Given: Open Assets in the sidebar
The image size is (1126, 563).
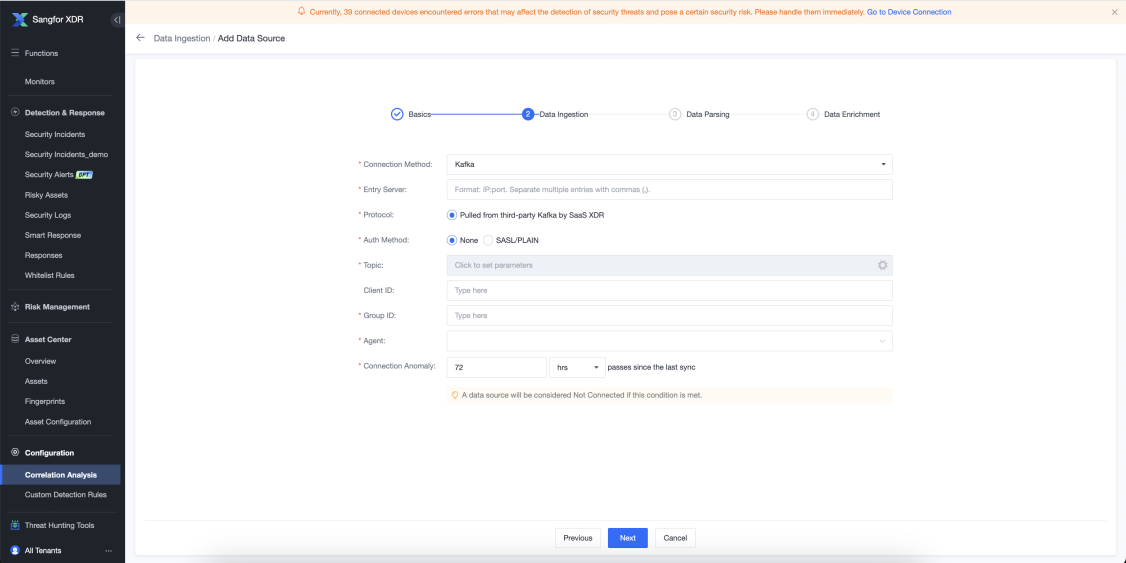Looking at the screenshot, I should pos(36,381).
